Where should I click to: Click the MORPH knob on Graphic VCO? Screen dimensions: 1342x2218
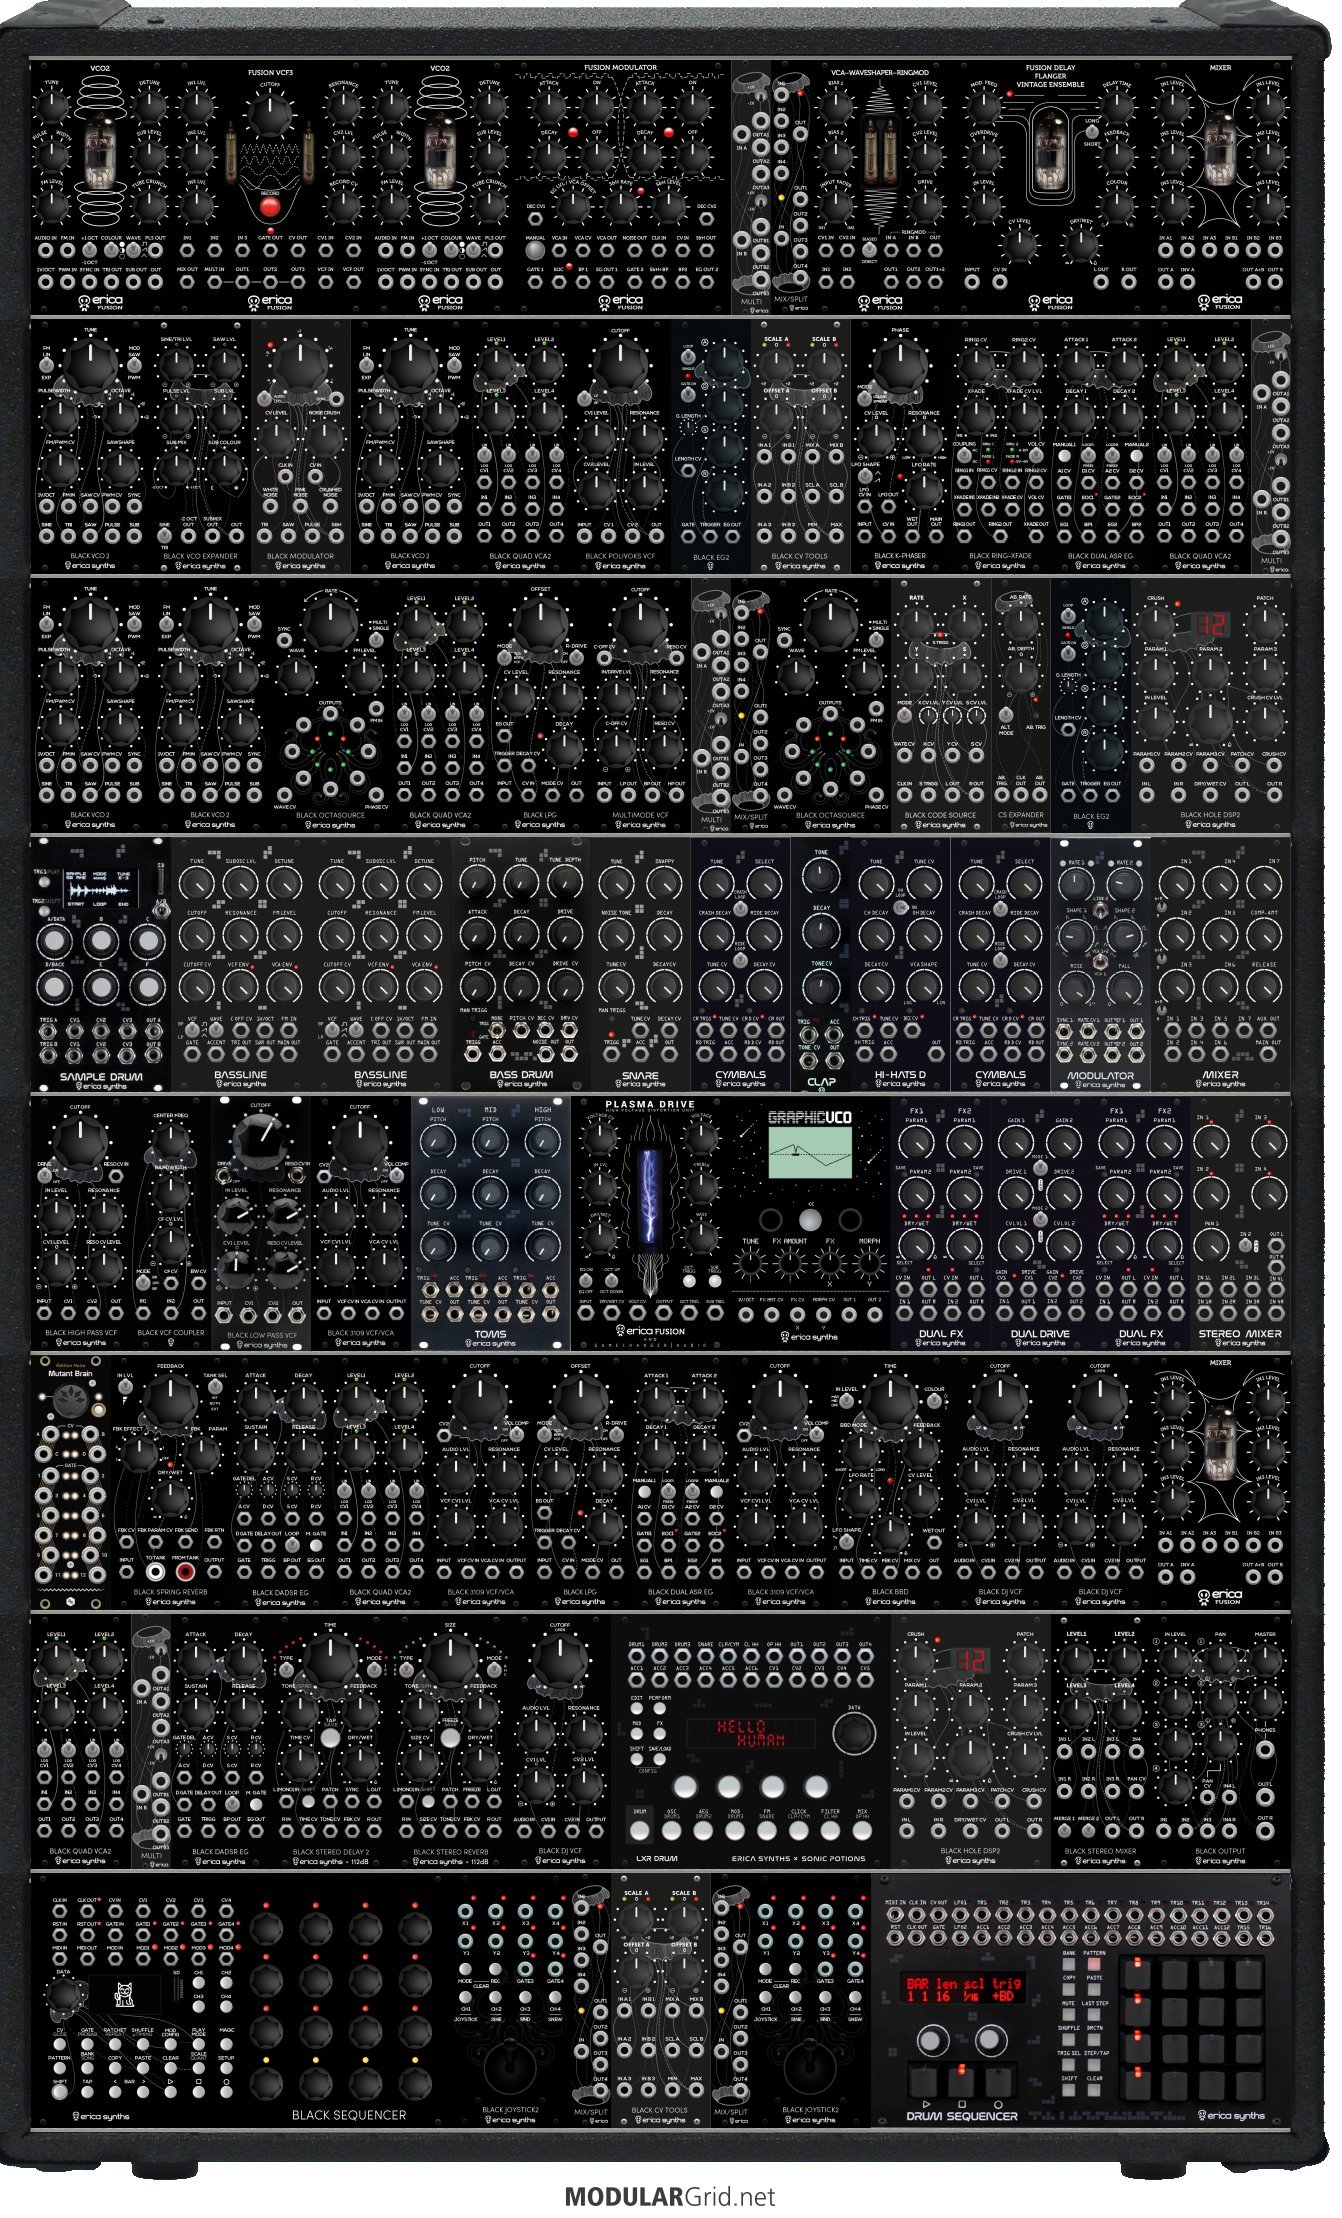[870, 1265]
